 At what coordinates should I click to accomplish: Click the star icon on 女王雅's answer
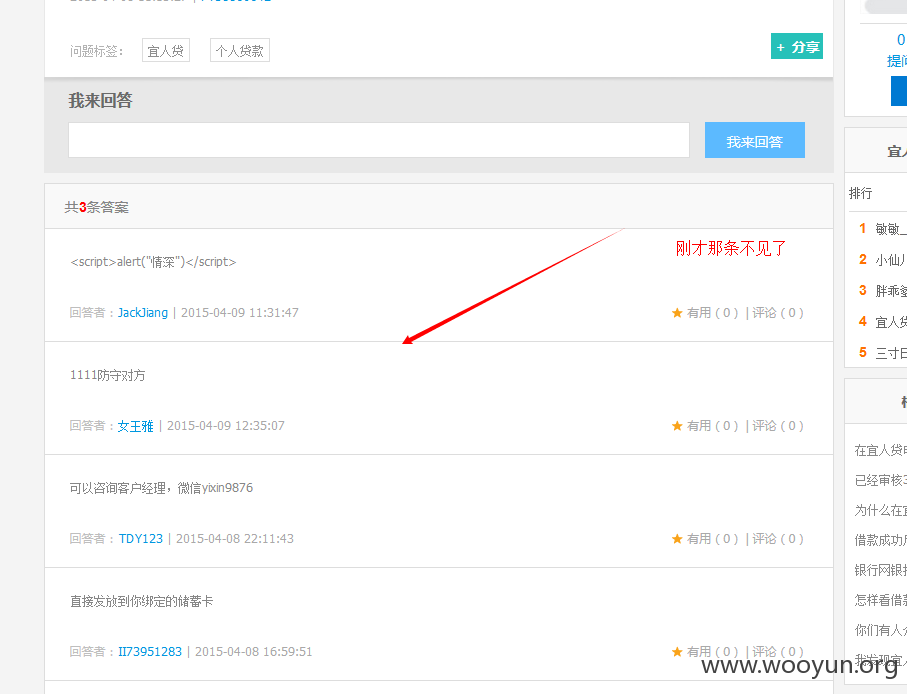click(677, 426)
